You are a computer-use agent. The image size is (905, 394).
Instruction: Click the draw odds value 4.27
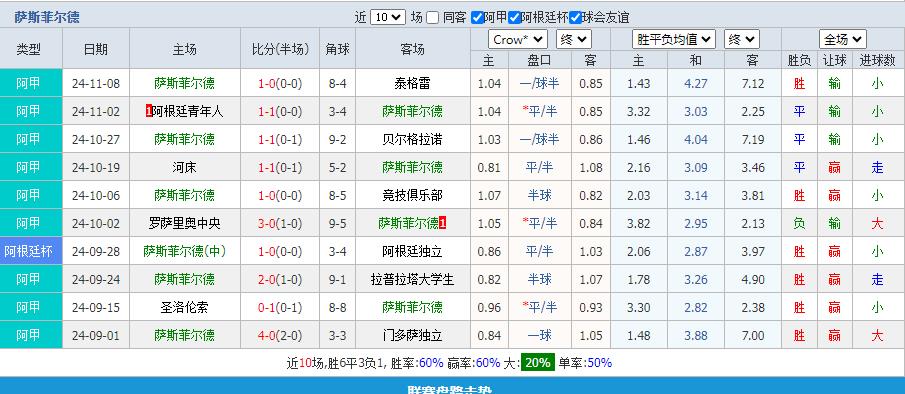[x=695, y=84]
